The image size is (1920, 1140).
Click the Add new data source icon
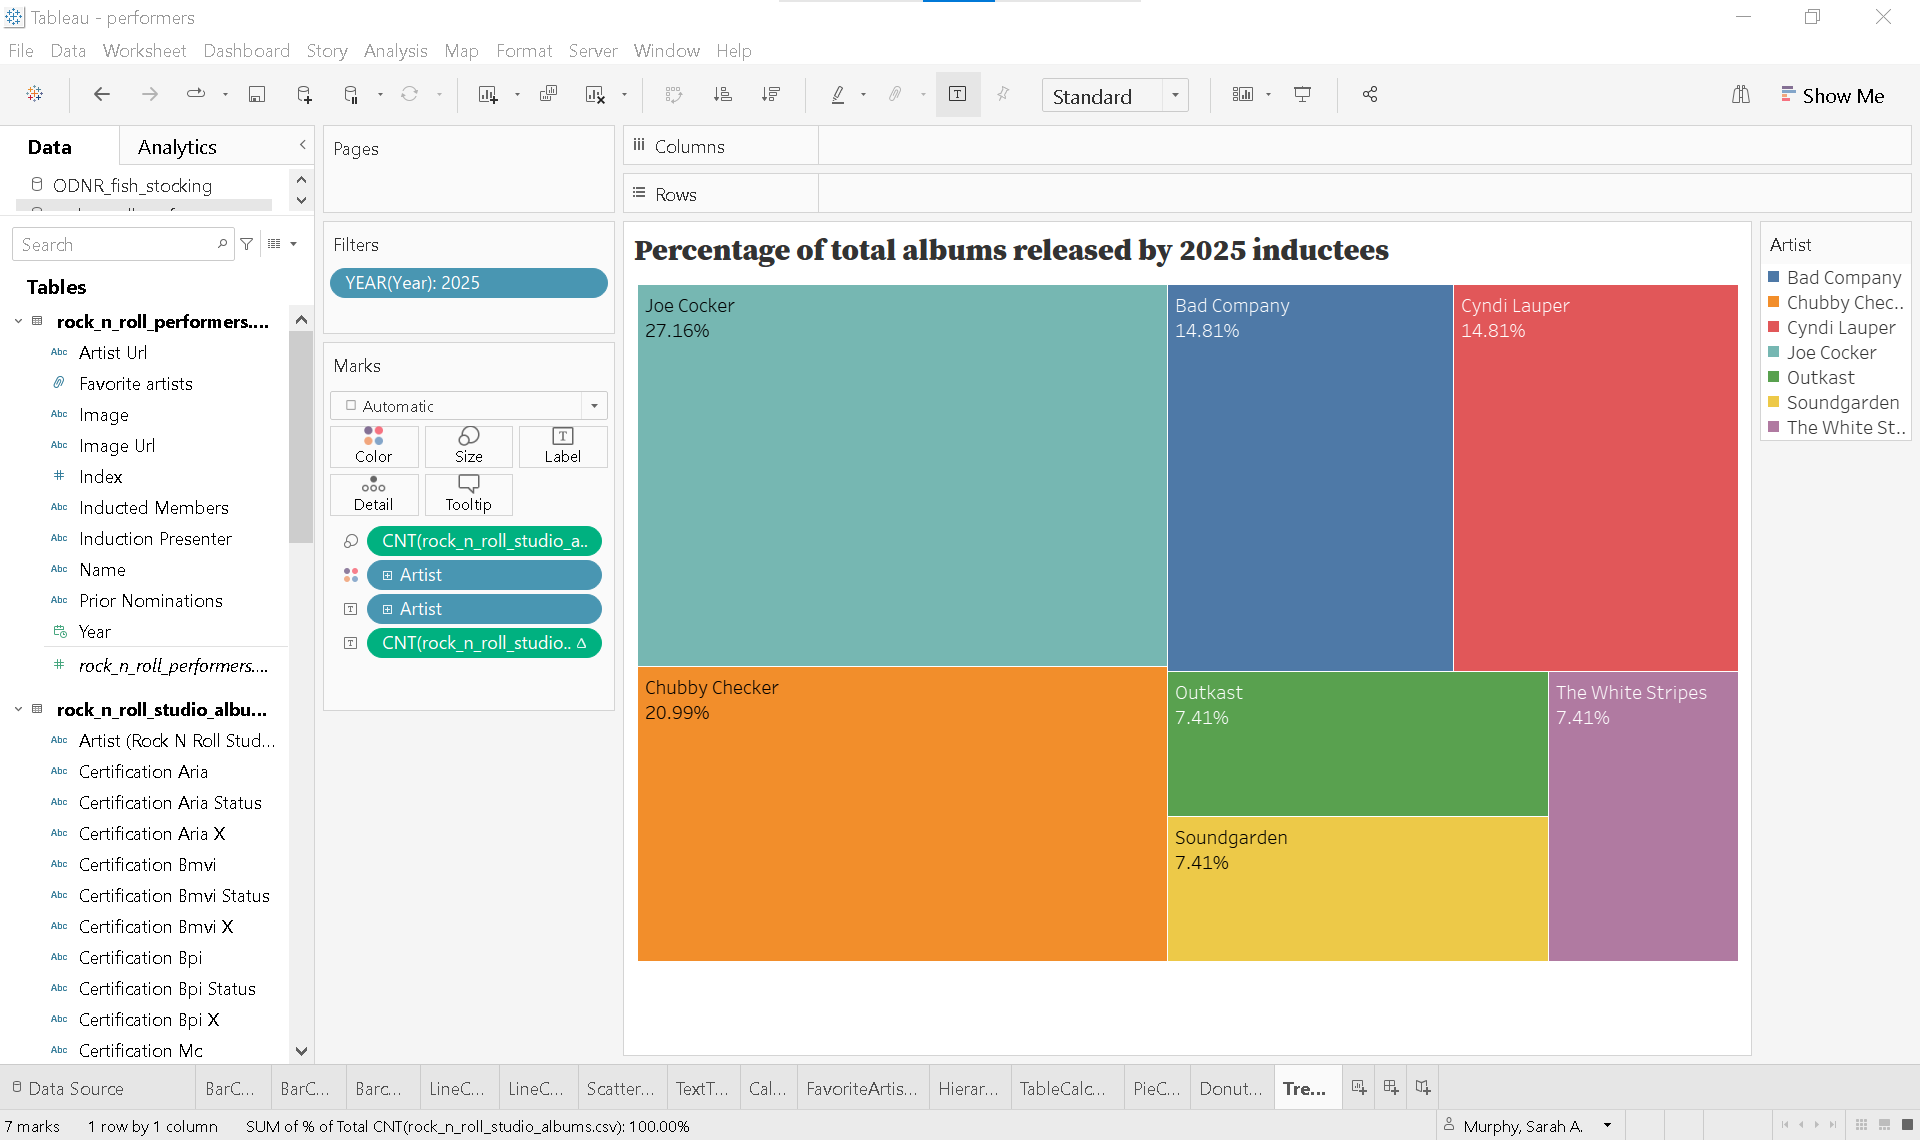(x=304, y=94)
